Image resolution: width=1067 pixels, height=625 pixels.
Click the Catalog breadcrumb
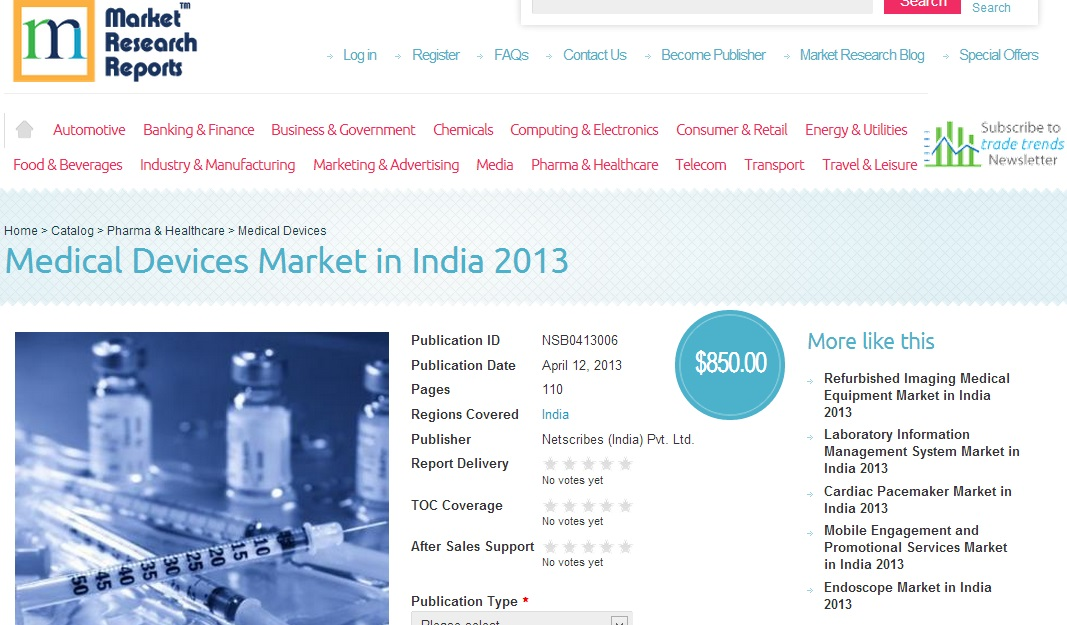tap(72, 231)
